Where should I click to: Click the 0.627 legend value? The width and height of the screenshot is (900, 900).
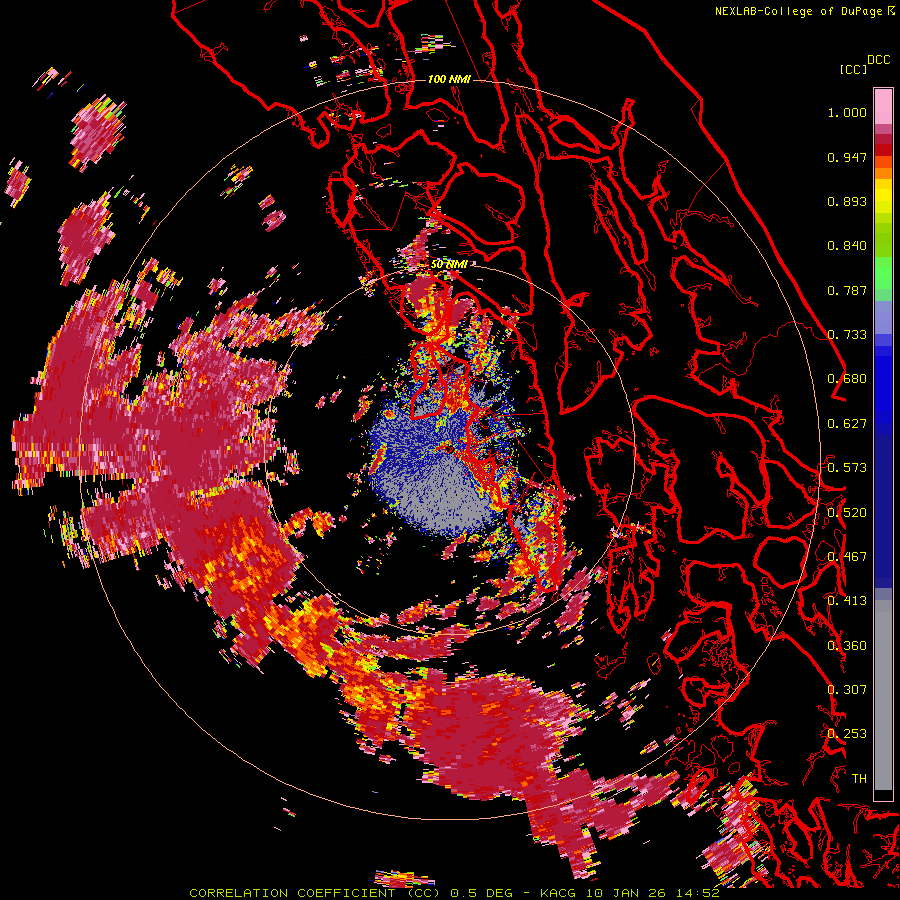pos(847,424)
